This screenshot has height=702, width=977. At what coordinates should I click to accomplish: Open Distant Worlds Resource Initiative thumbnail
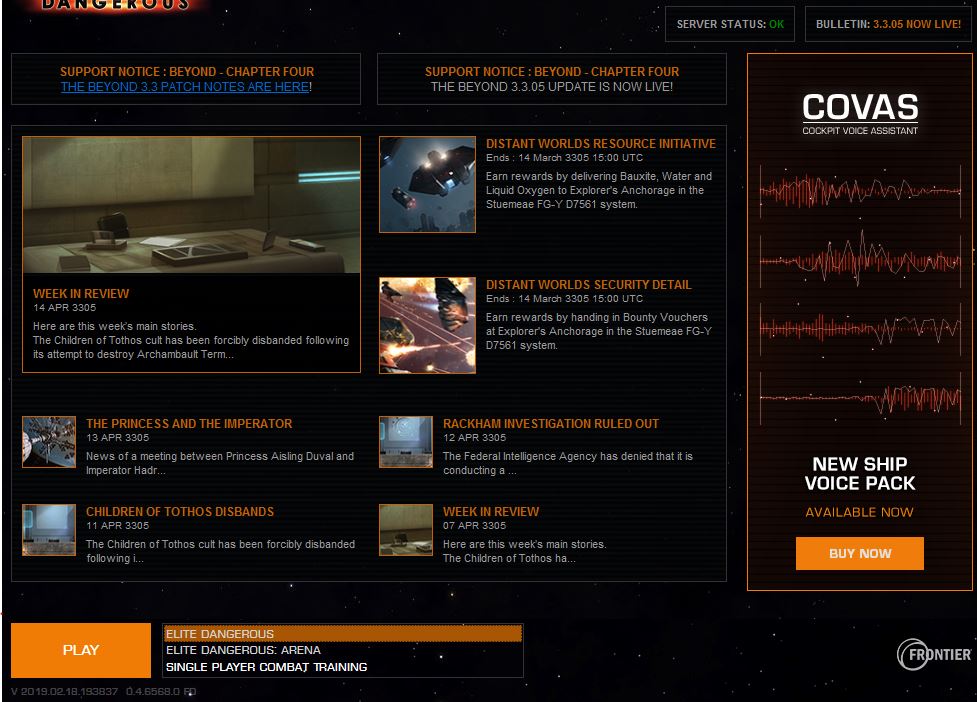click(427, 184)
